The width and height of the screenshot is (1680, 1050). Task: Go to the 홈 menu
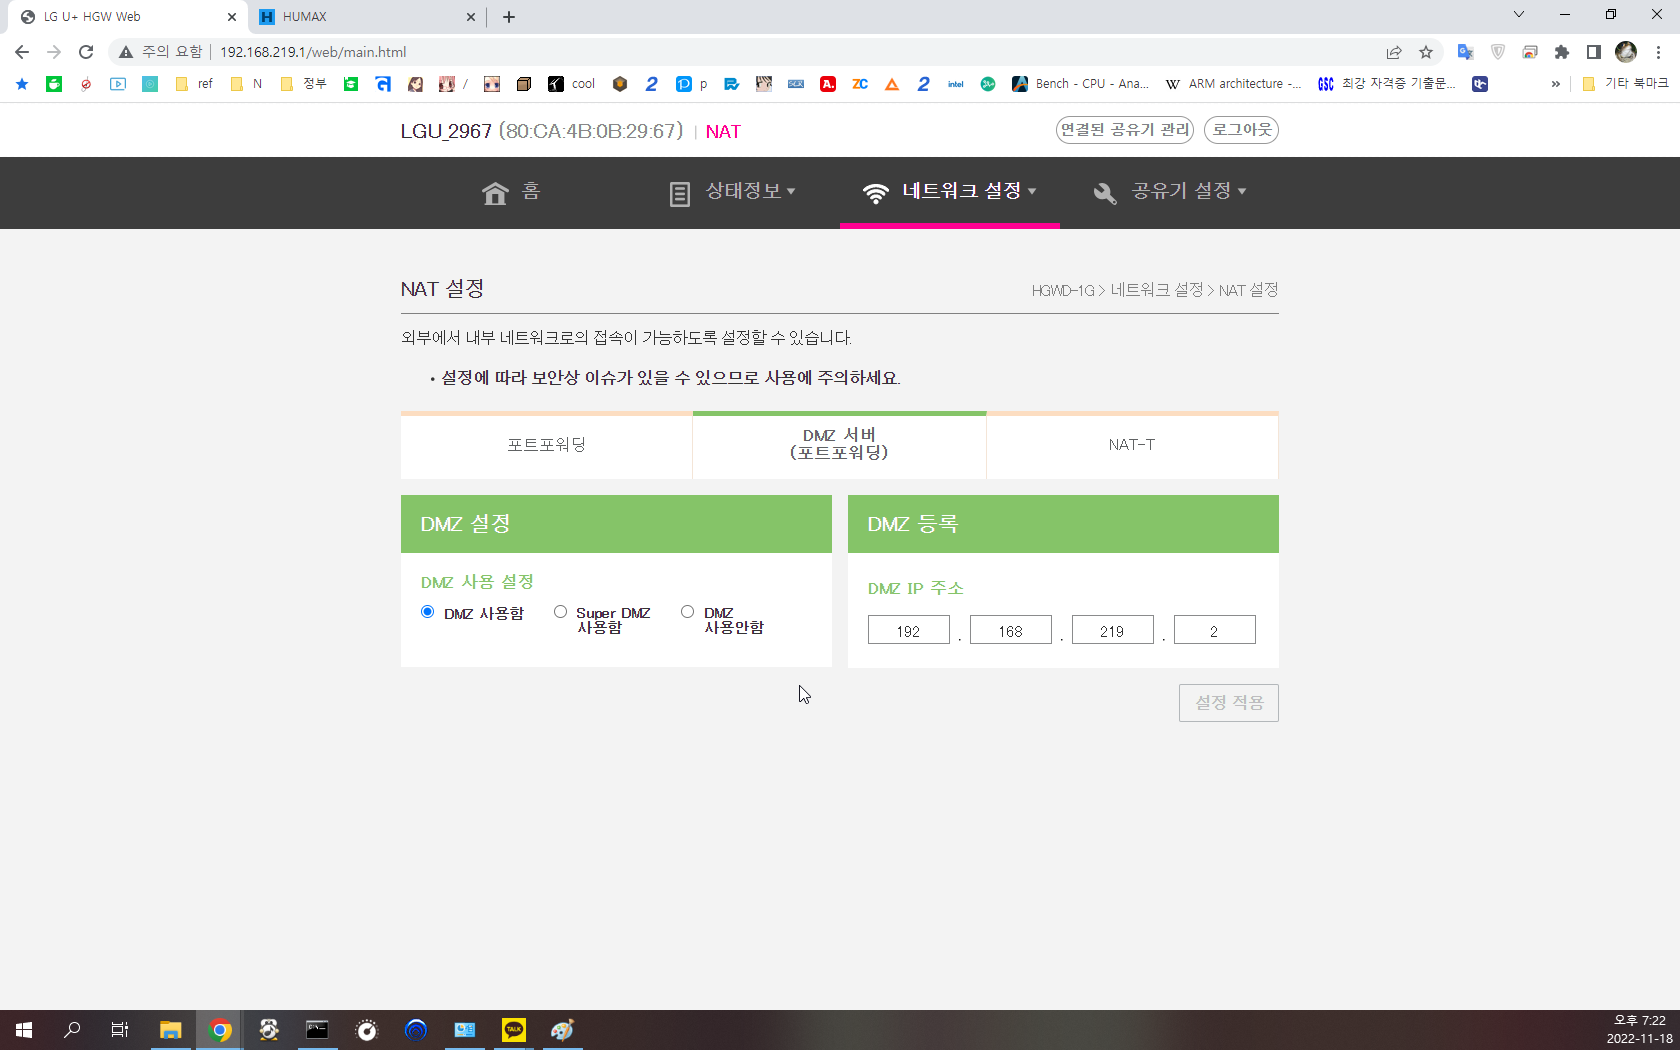pyautogui.click(x=511, y=192)
